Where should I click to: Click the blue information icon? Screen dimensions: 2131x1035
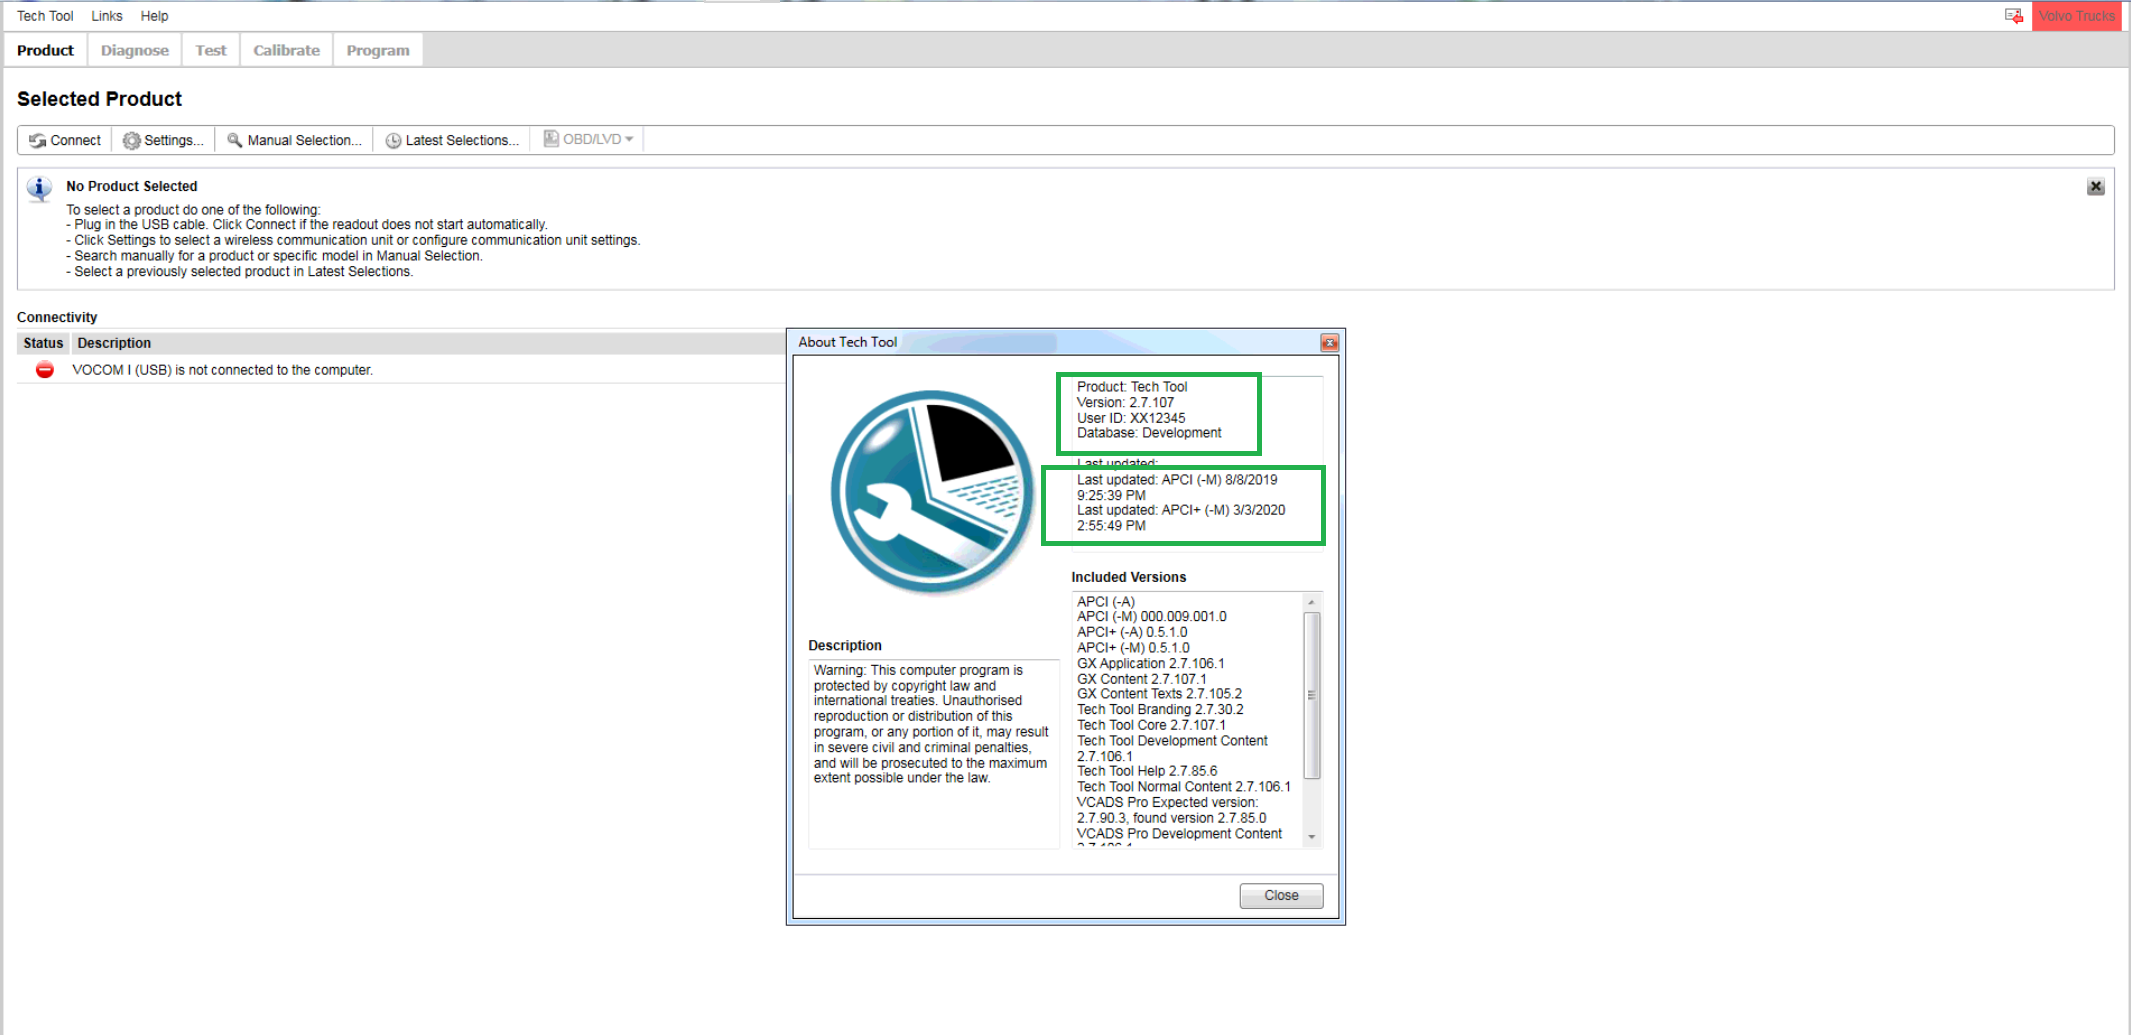click(x=39, y=189)
